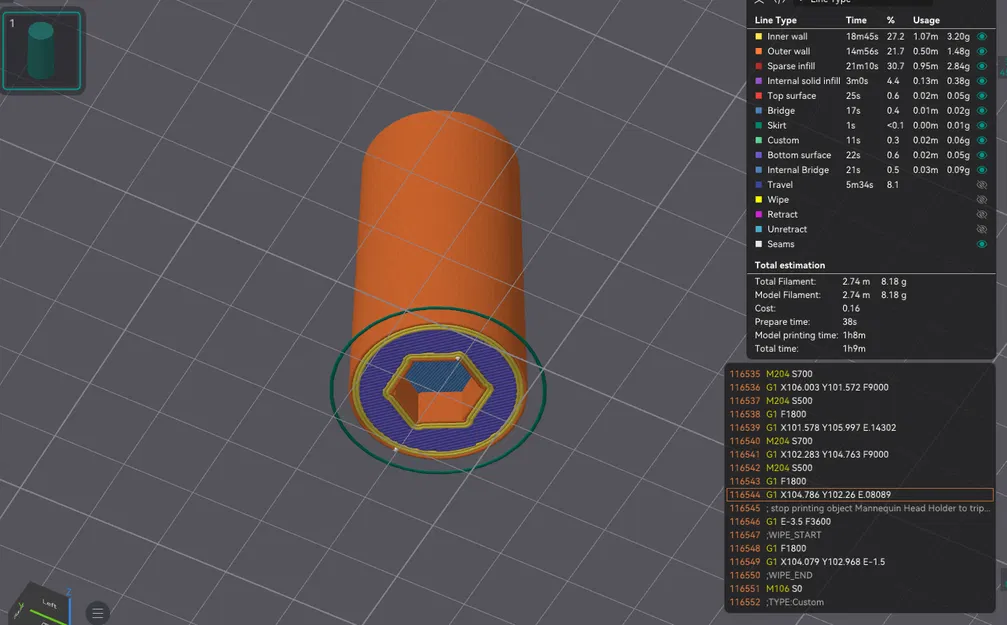Select G-code line 116535 M204 S700

860,374
